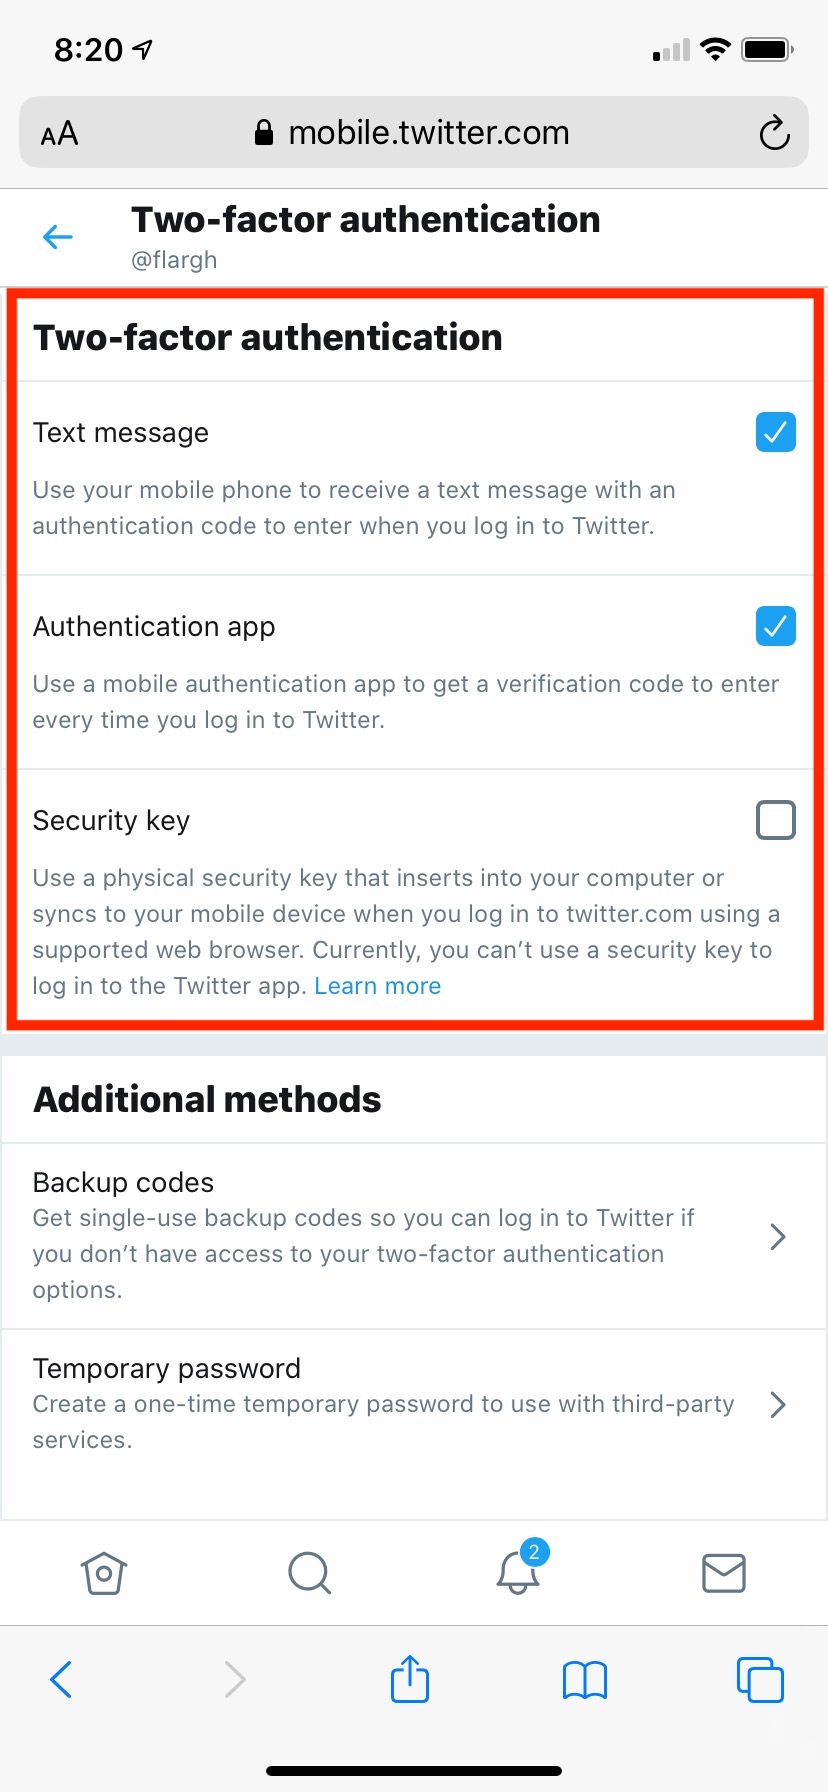Open the aA reader options menu
This screenshot has width=828, height=1792.
click(59, 133)
